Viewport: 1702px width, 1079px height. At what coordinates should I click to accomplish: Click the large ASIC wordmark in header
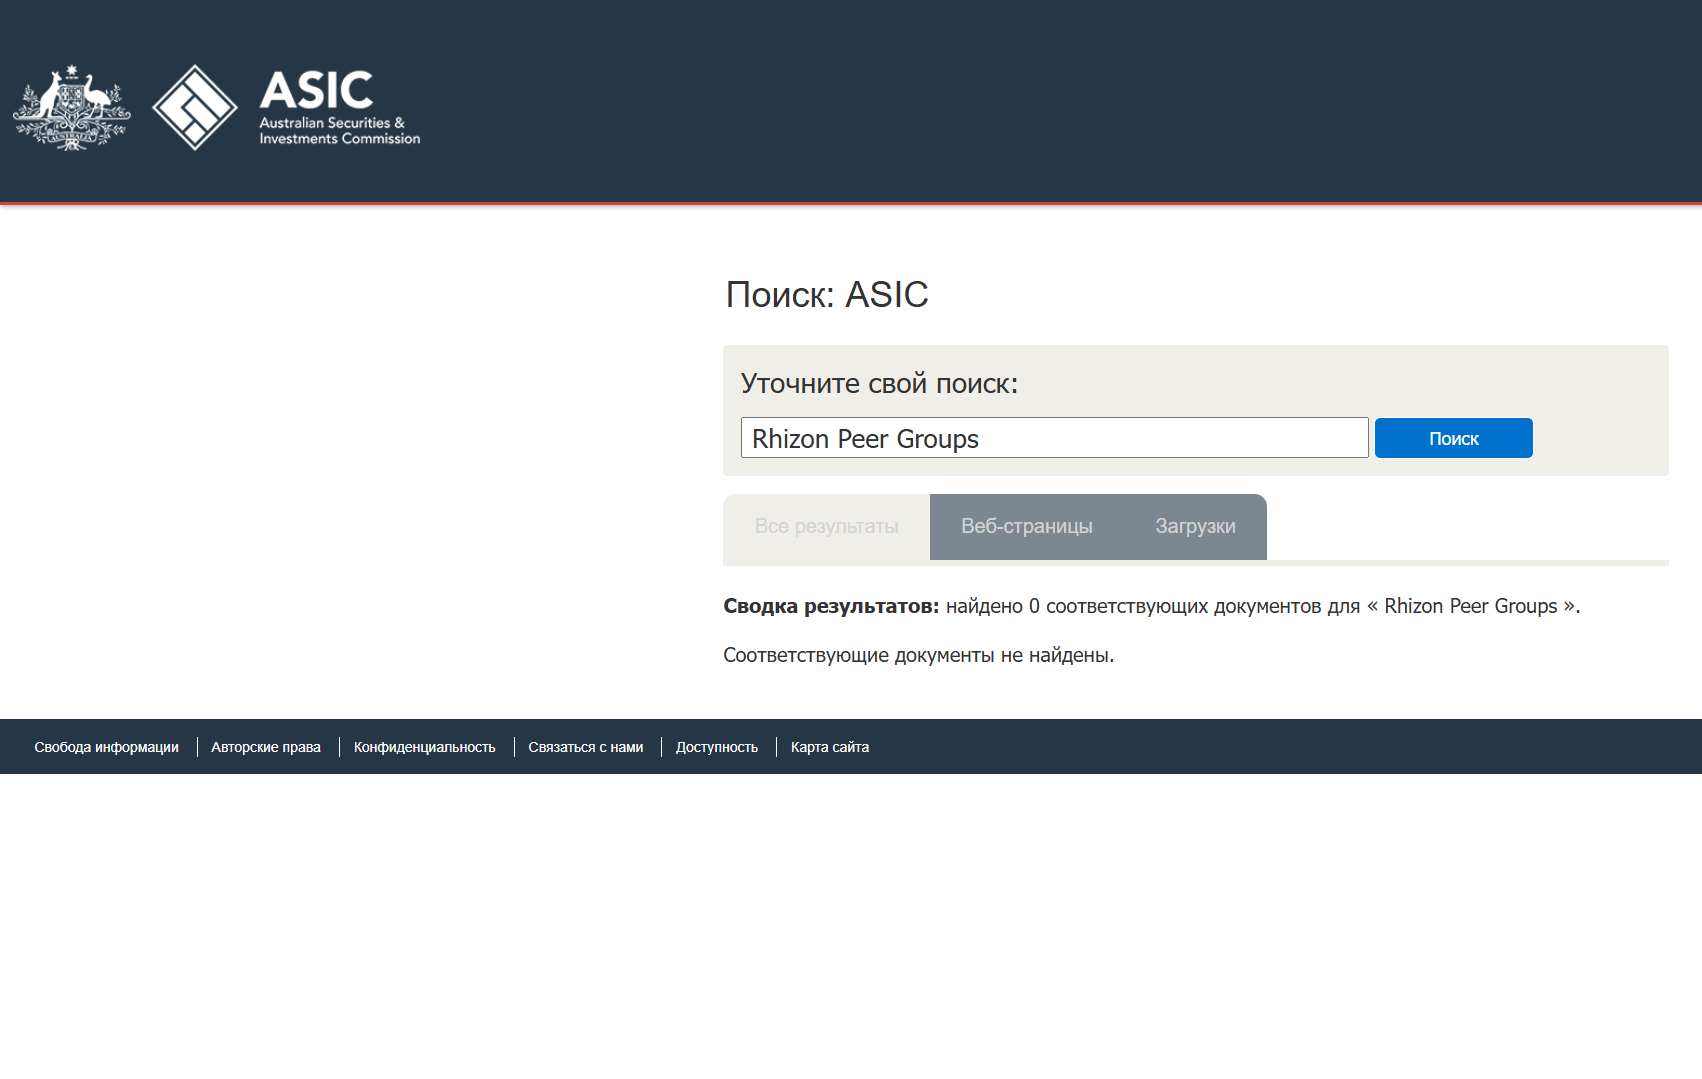316,91
